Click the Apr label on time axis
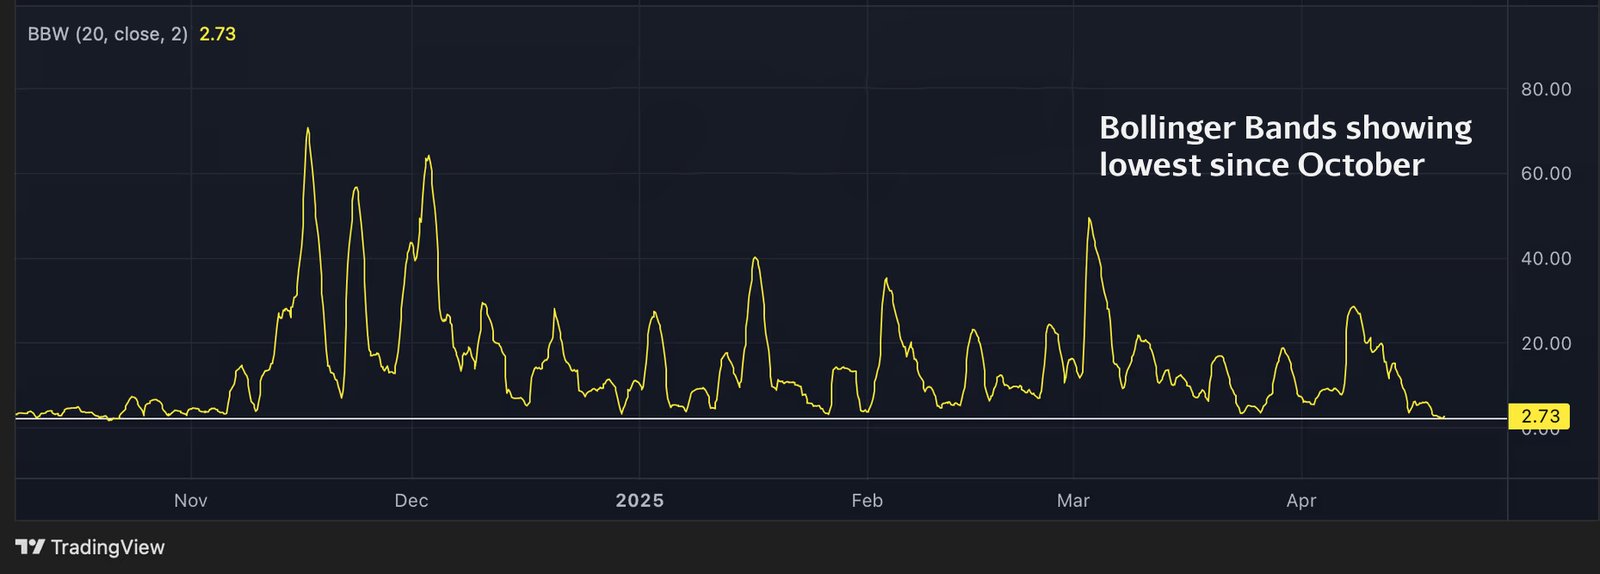This screenshot has height=574, width=1600. [1301, 501]
